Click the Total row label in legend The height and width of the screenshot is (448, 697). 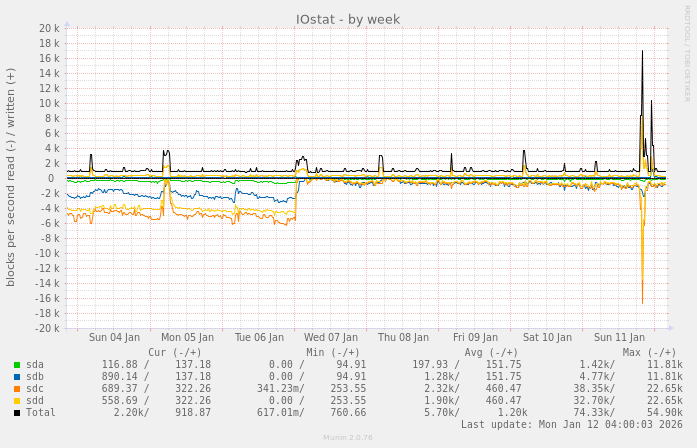point(41,413)
